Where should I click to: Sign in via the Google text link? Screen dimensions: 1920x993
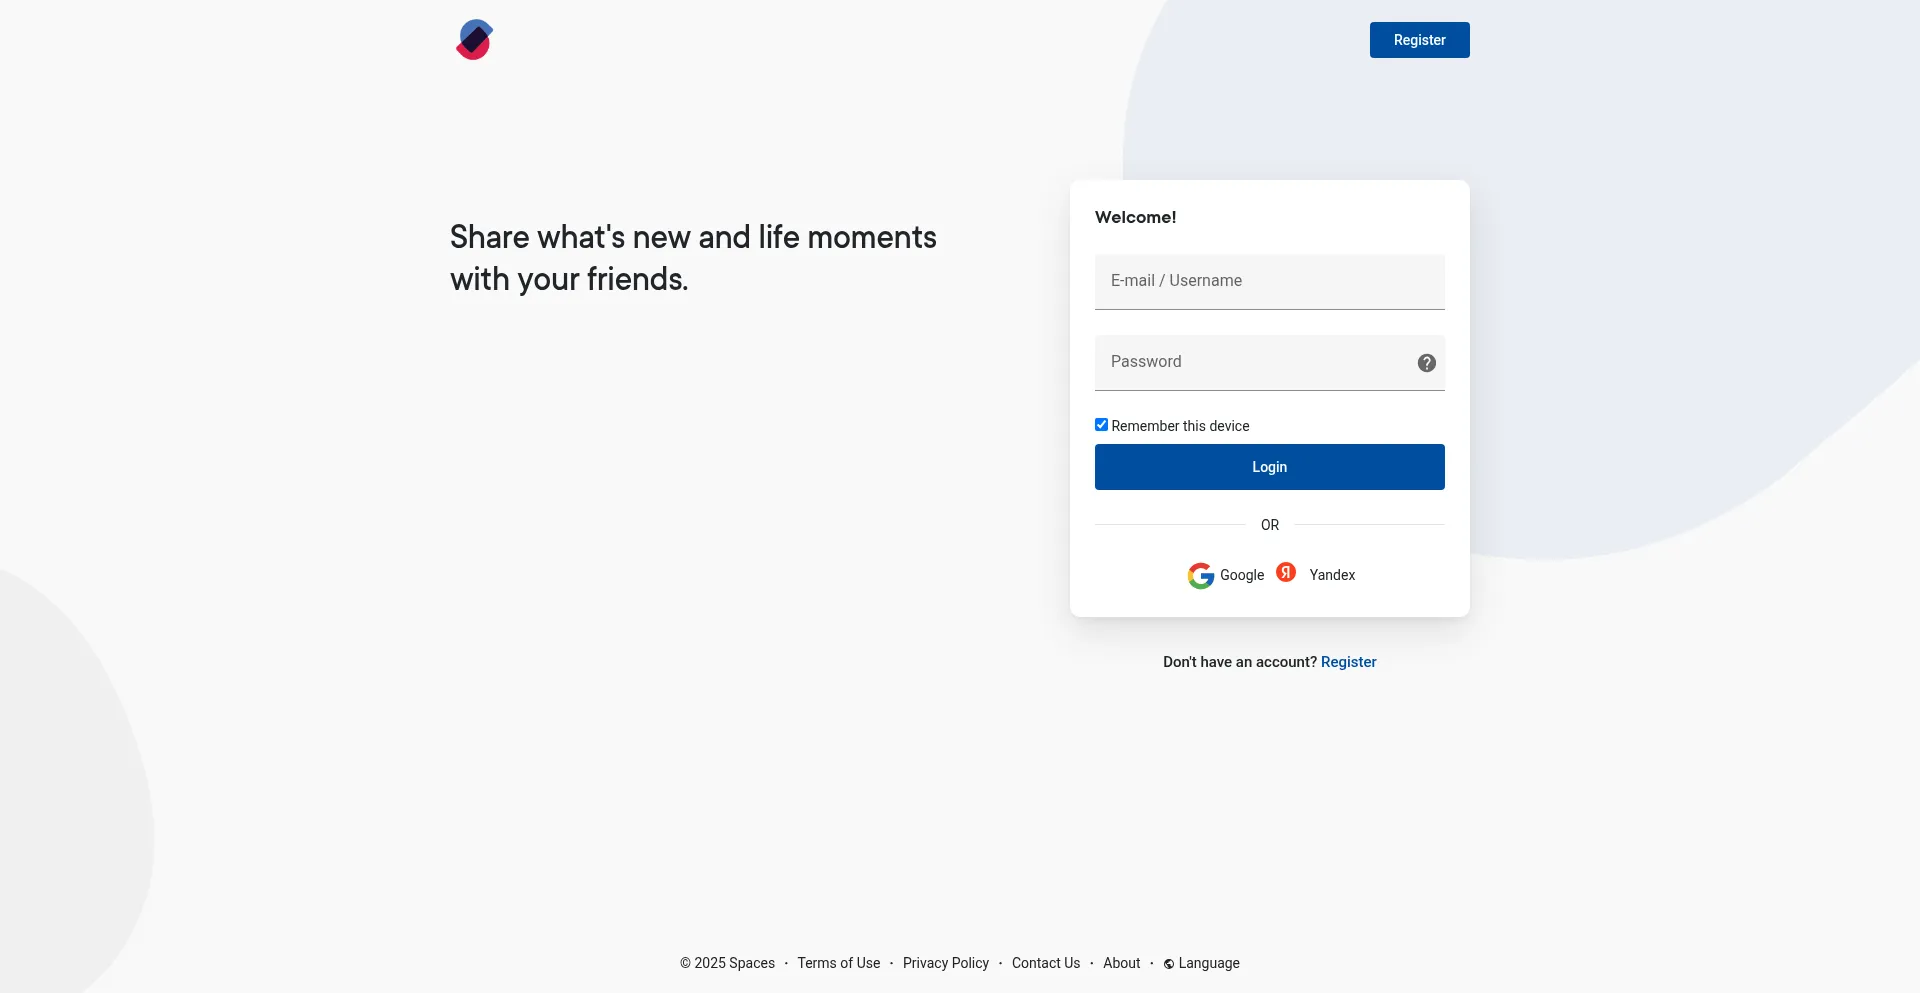coord(1242,575)
